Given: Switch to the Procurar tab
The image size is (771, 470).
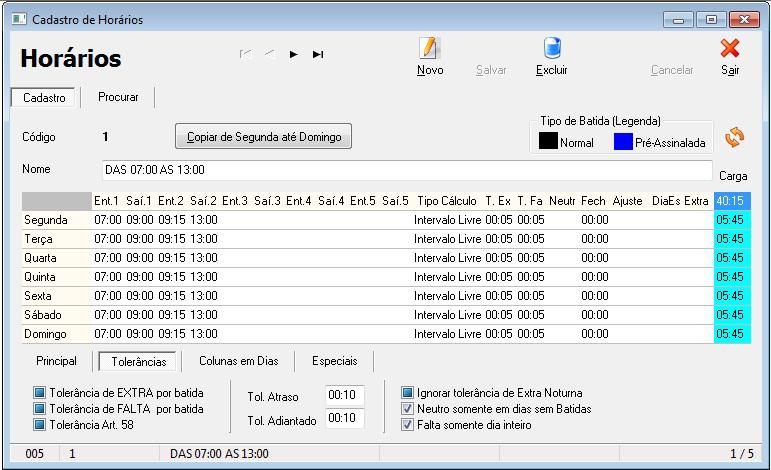Looking at the screenshot, I should [118, 98].
